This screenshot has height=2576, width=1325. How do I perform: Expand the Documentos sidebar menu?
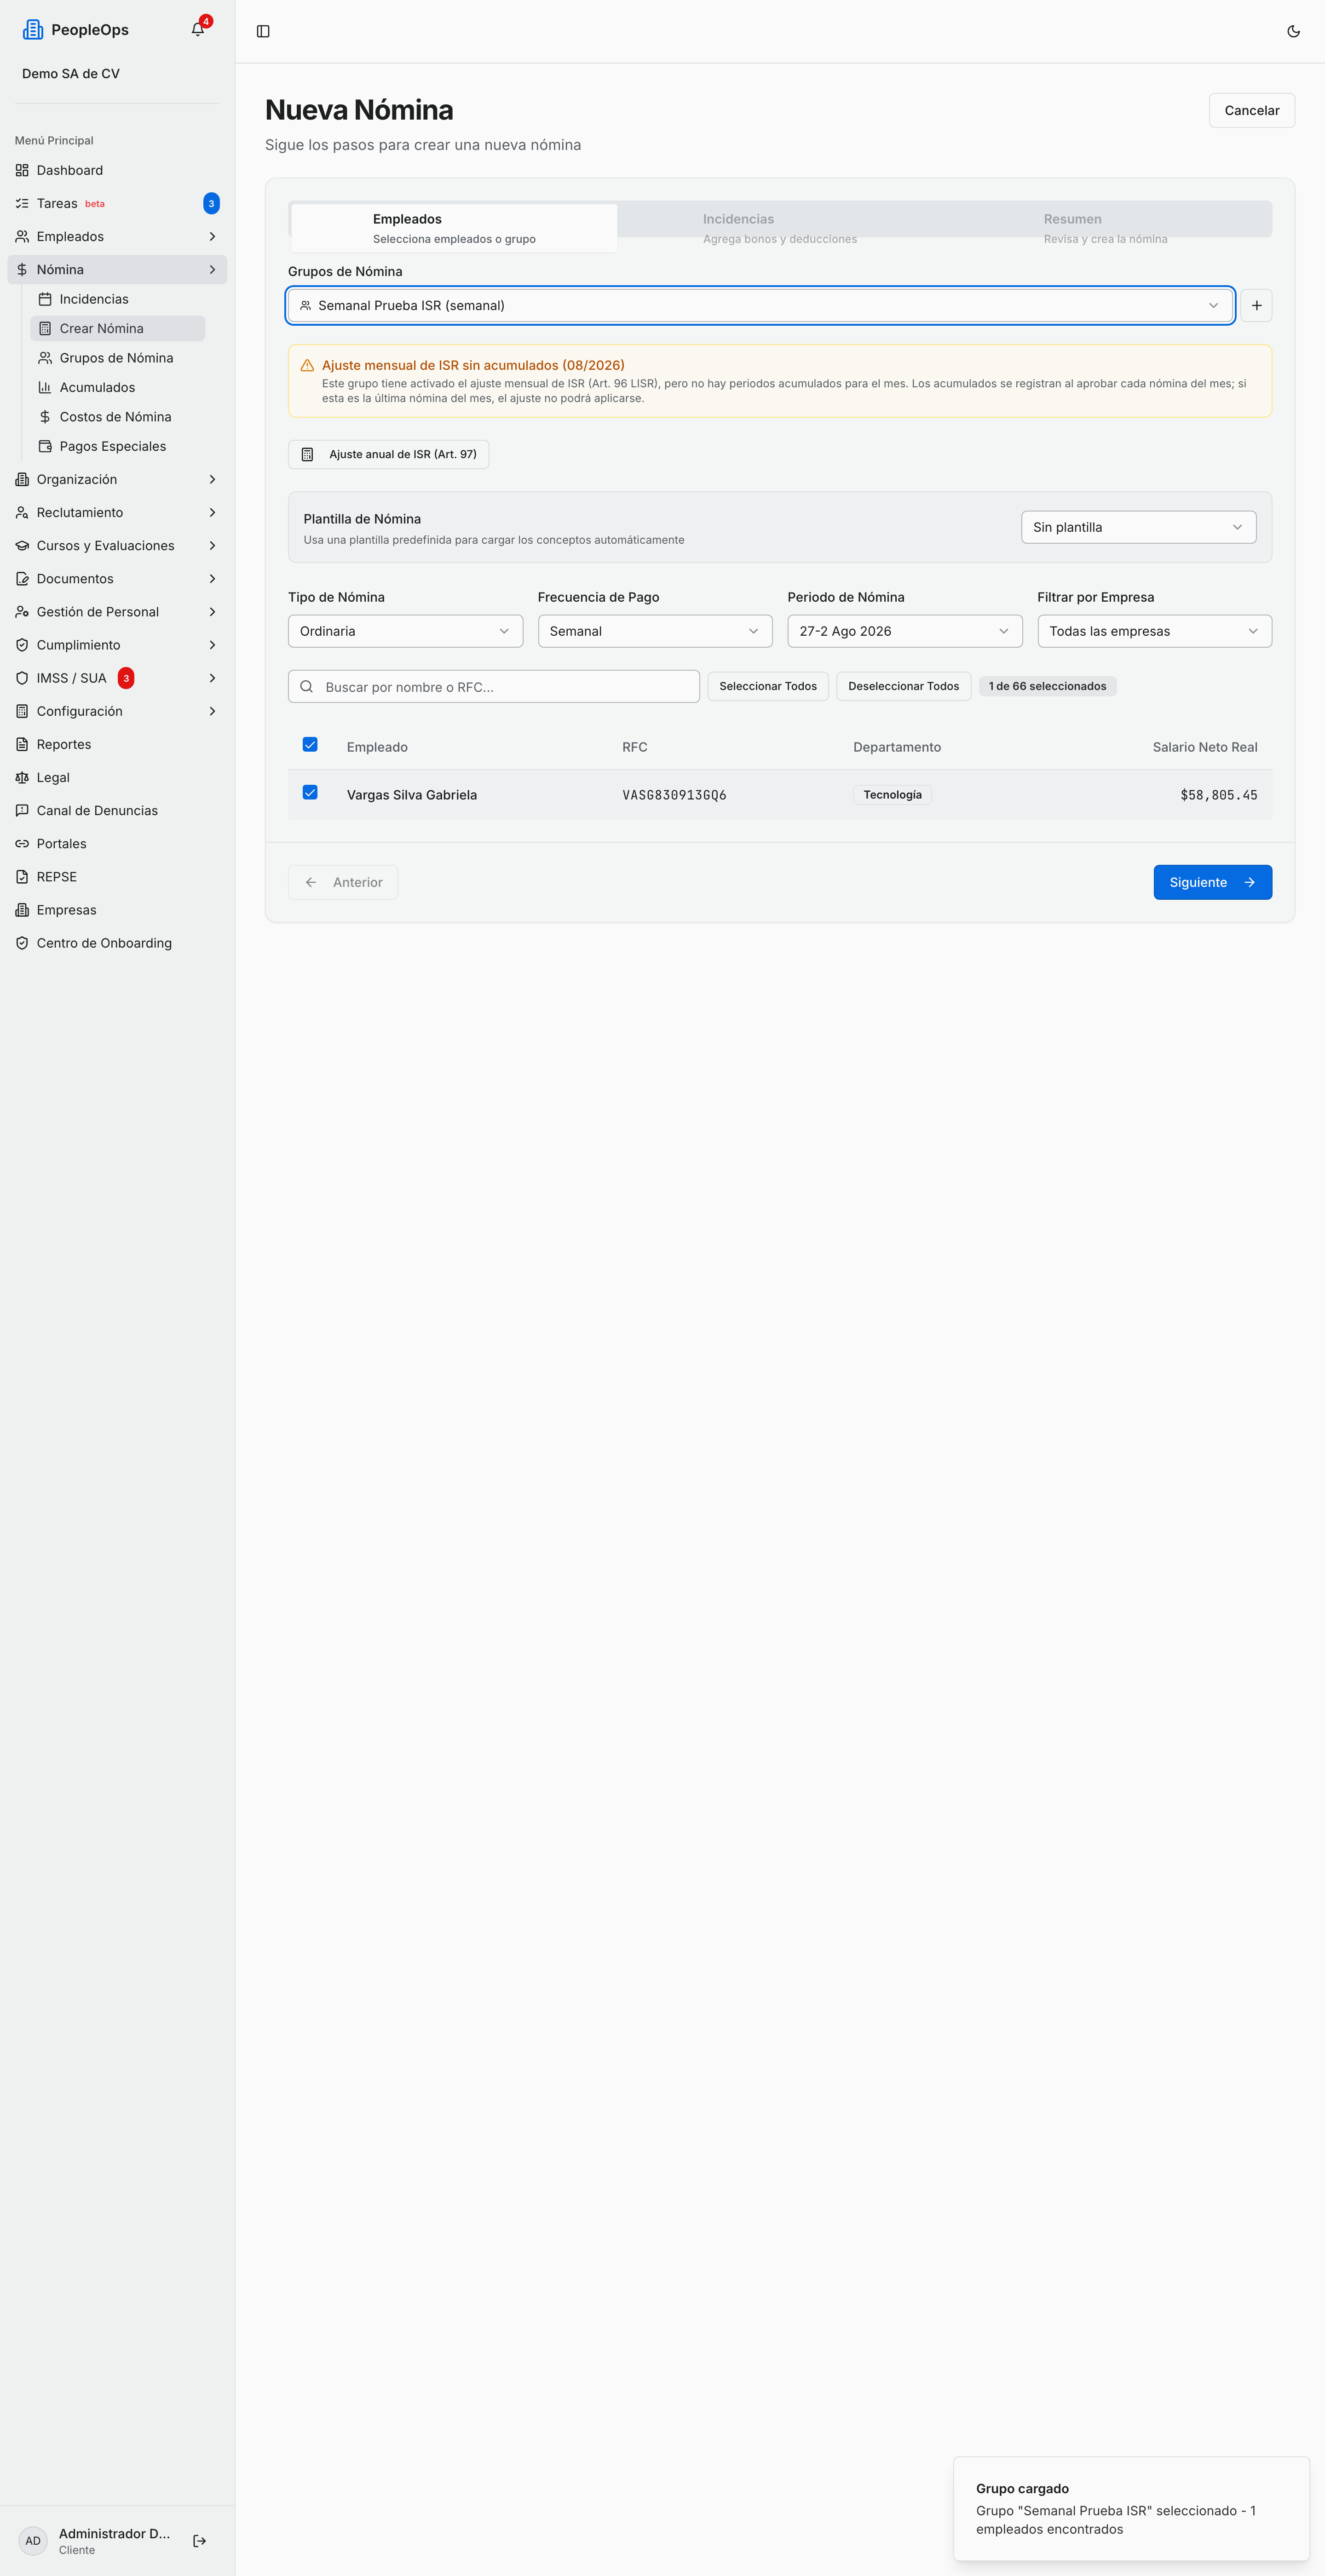pyautogui.click(x=117, y=578)
